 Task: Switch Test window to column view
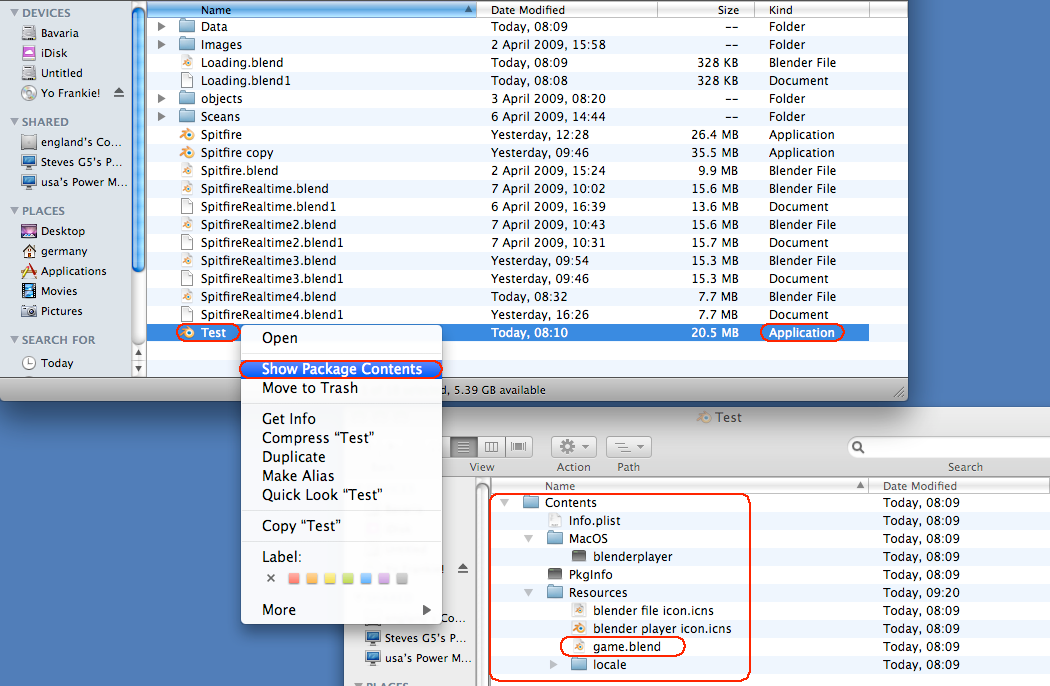click(491, 447)
